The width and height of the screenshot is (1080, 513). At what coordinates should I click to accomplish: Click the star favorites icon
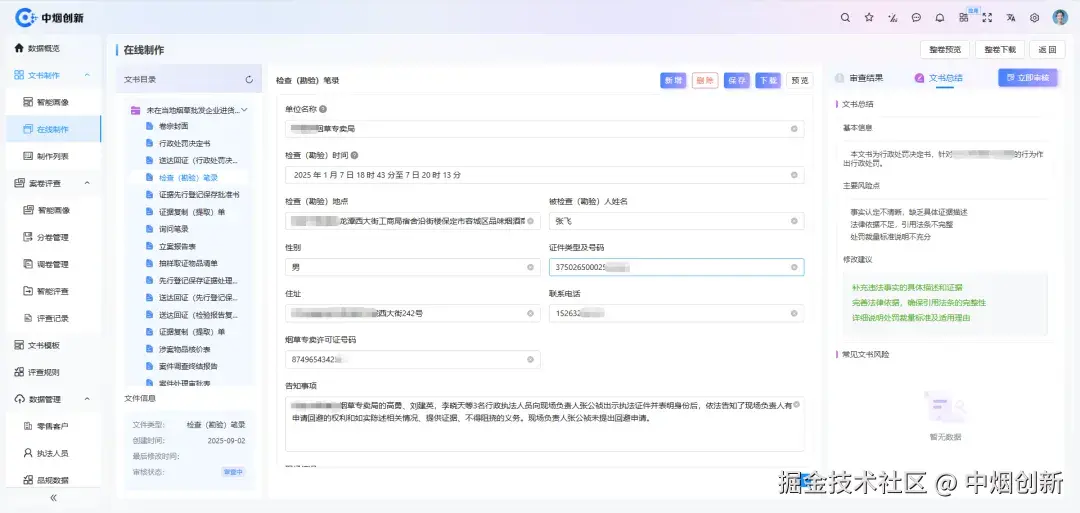tap(869, 18)
